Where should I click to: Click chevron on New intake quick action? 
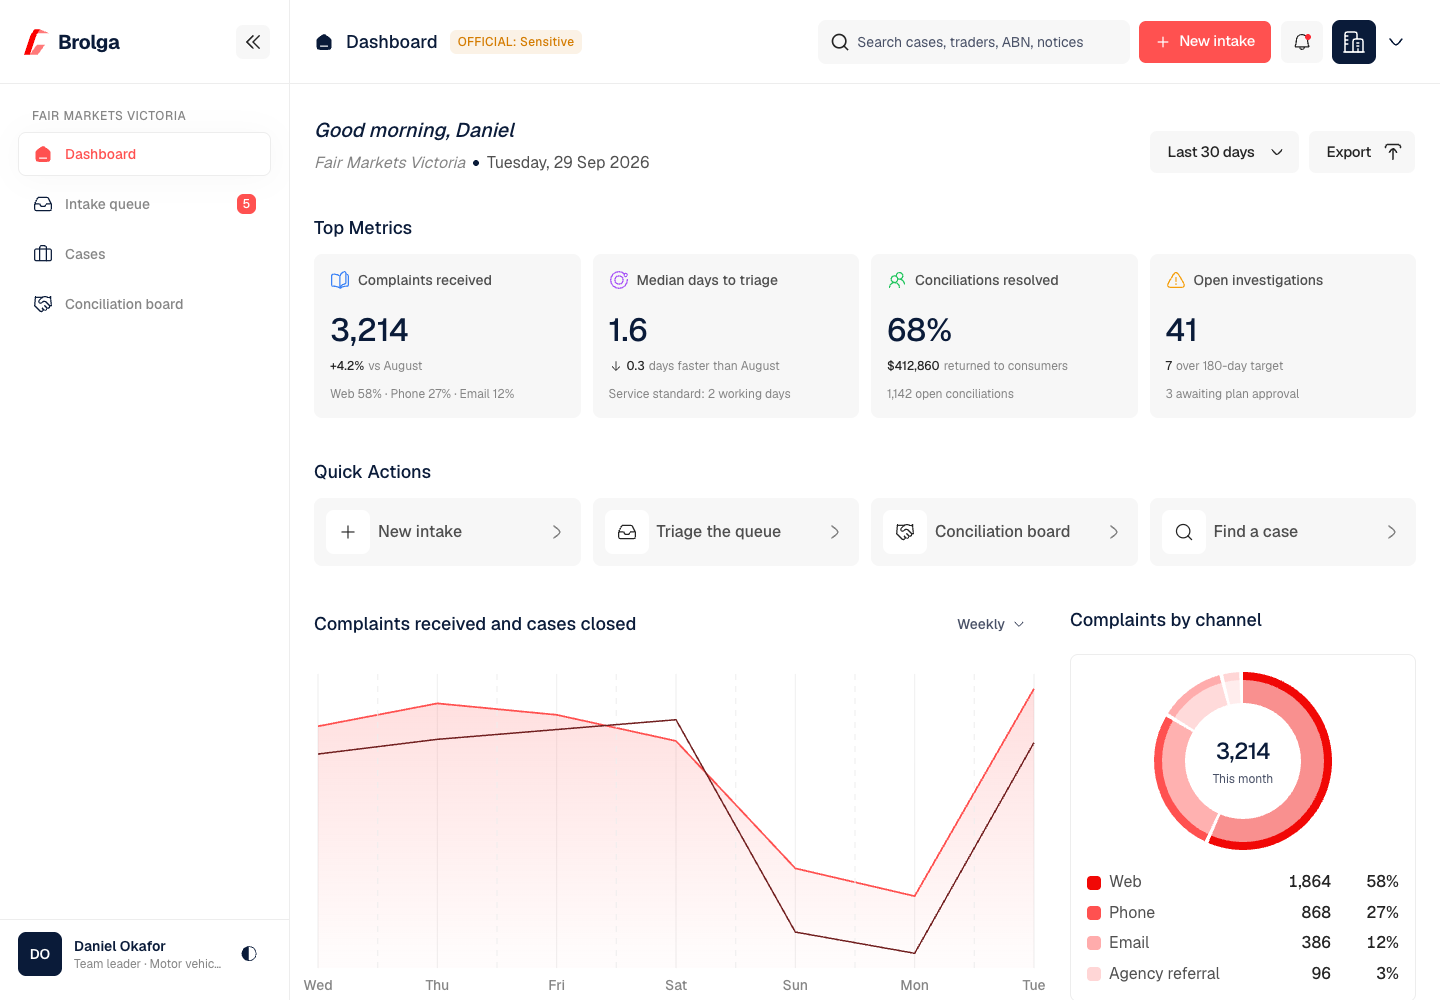click(557, 532)
